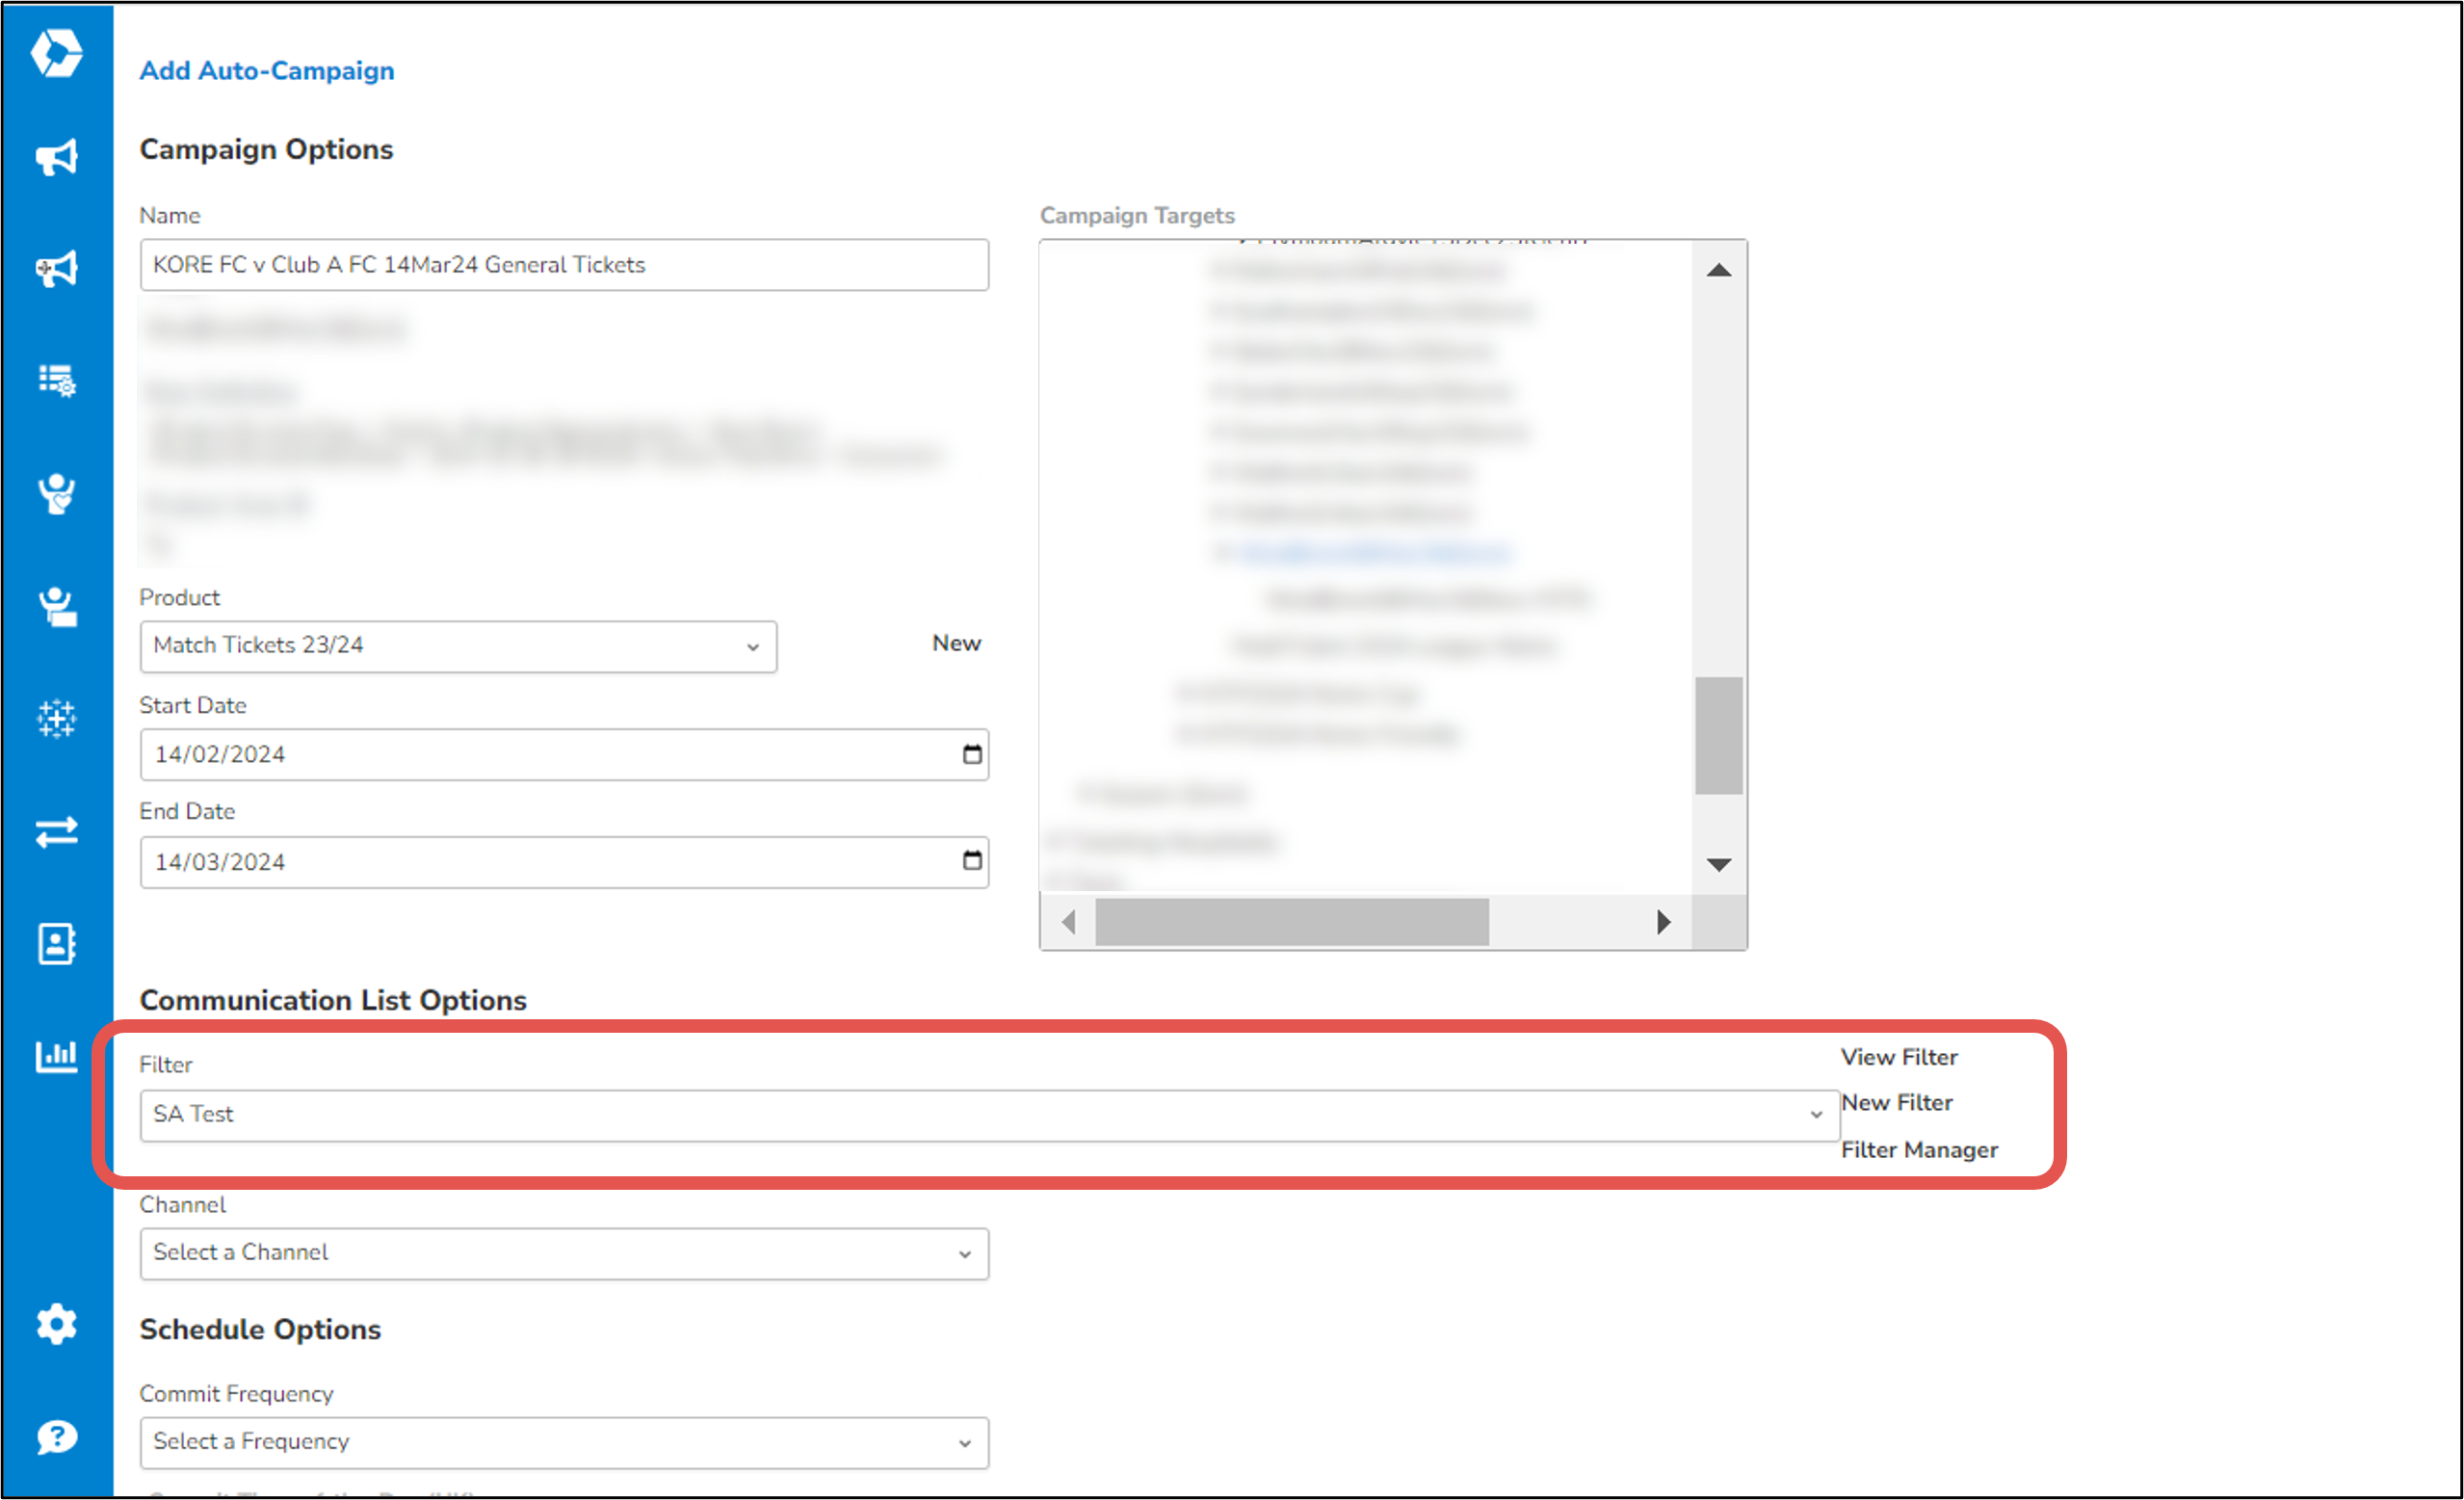
Task: Click the New product link
Action: tap(956, 643)
